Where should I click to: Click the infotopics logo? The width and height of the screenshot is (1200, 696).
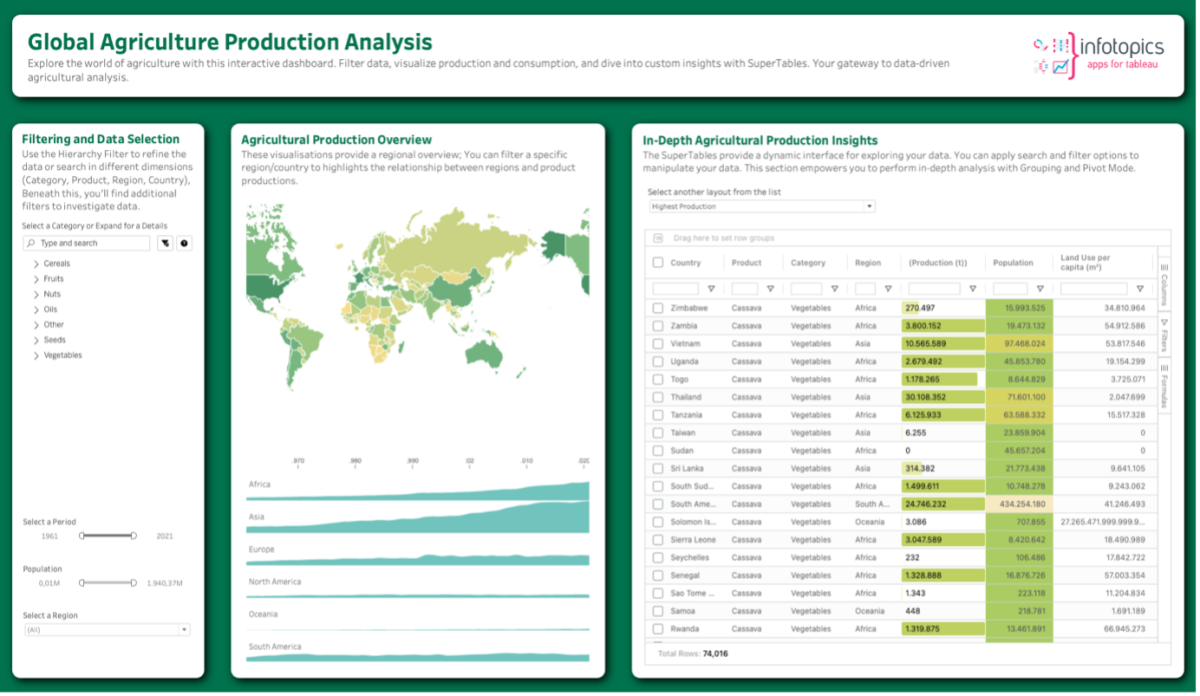(x=1120, y=44)
